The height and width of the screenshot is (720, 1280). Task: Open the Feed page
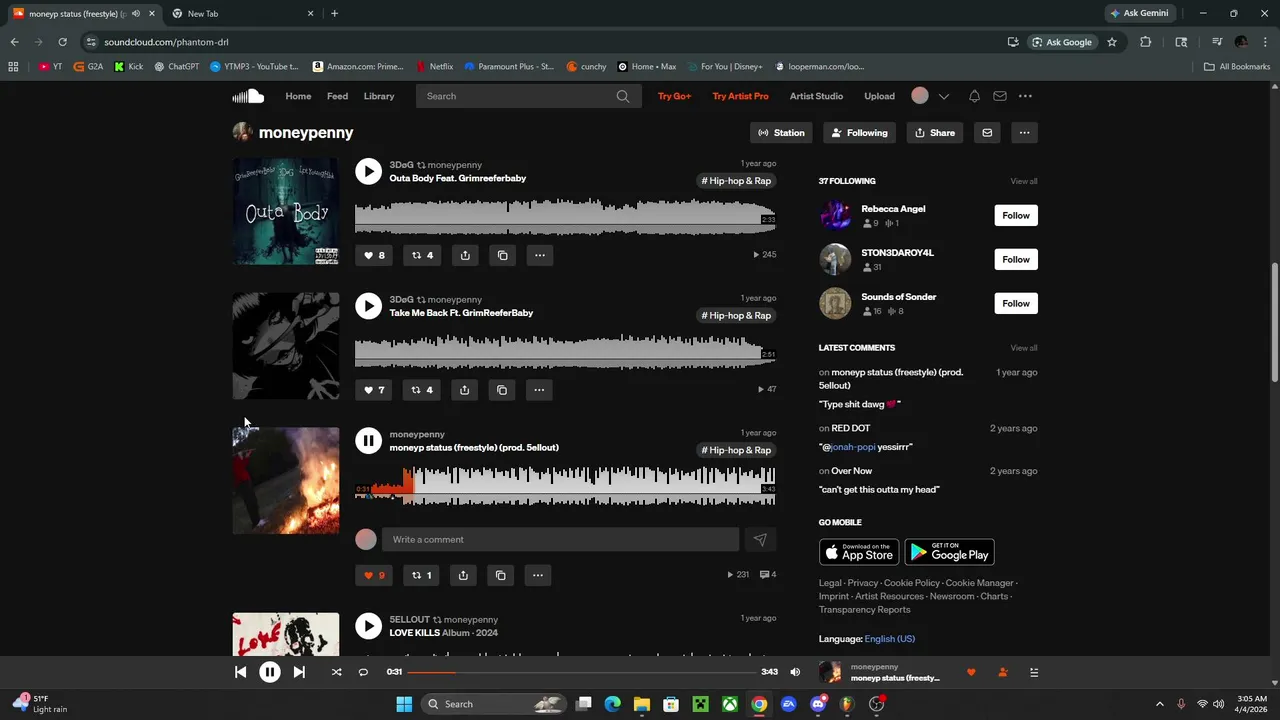point(338,96)
